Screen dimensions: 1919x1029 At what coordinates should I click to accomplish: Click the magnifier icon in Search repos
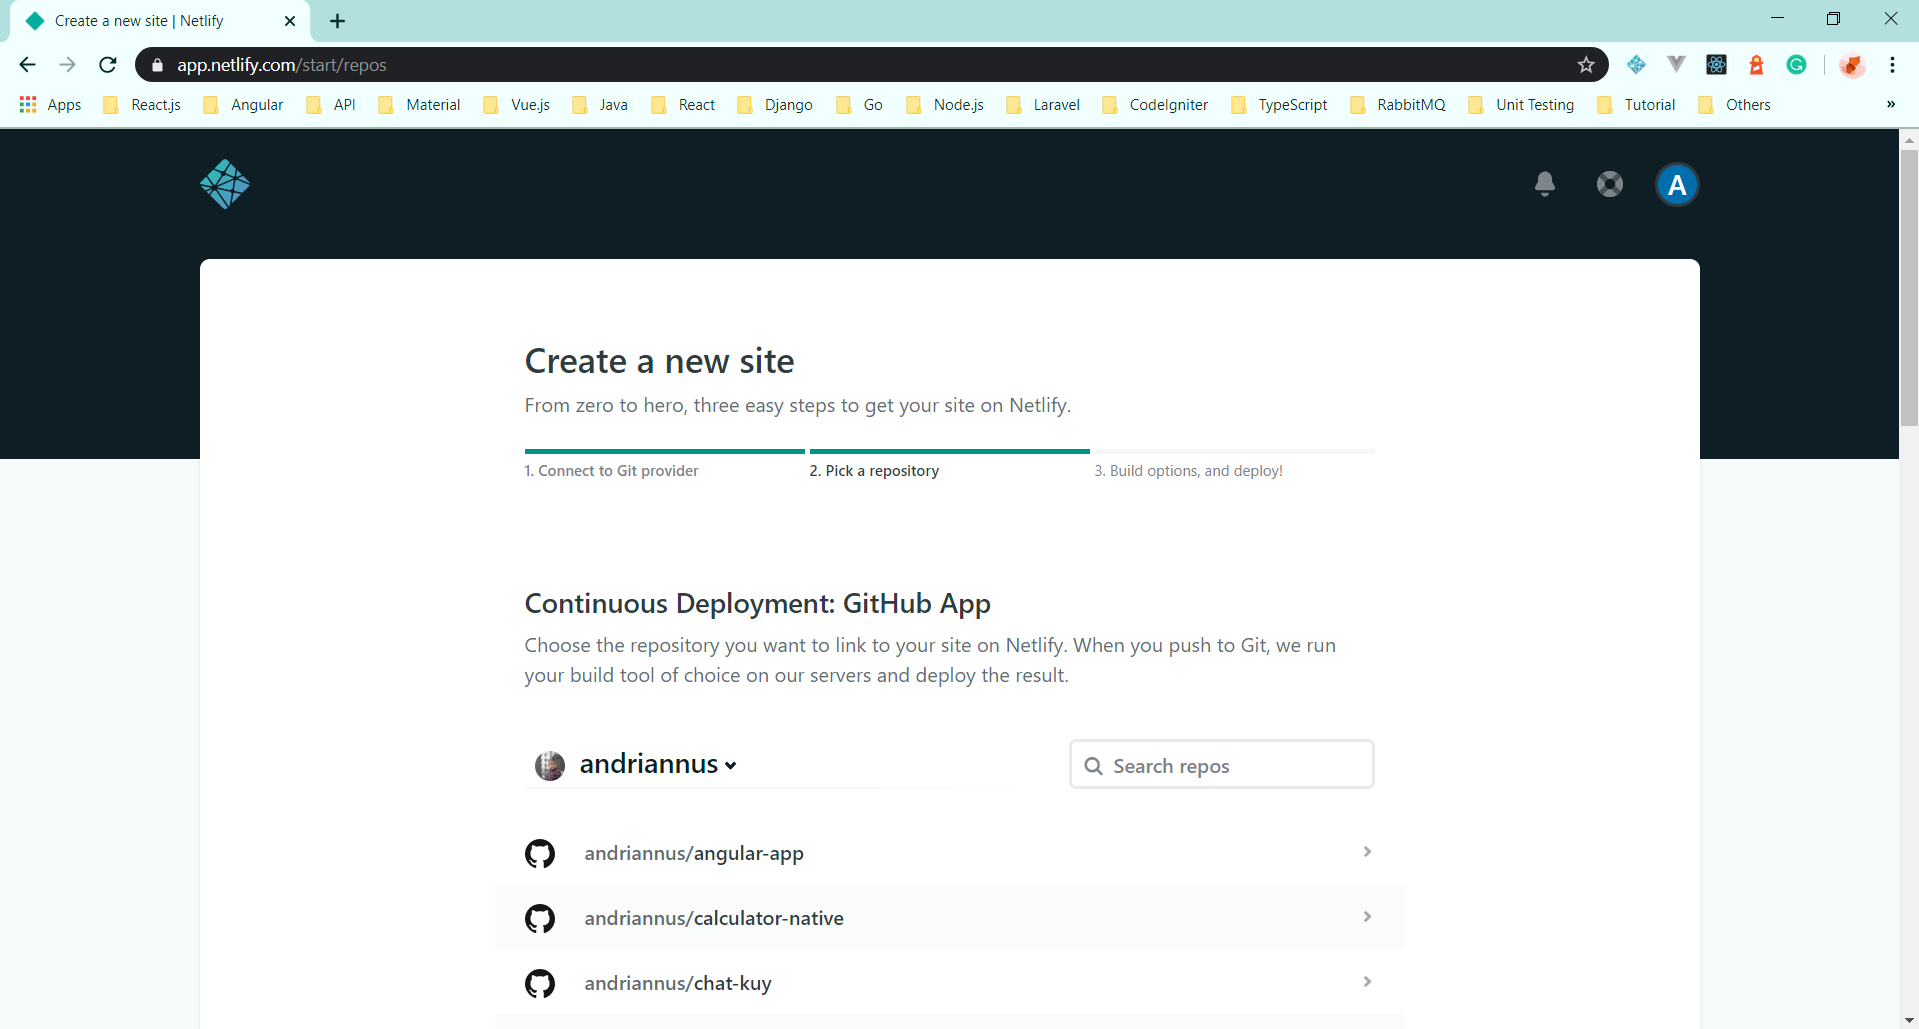1095,765
